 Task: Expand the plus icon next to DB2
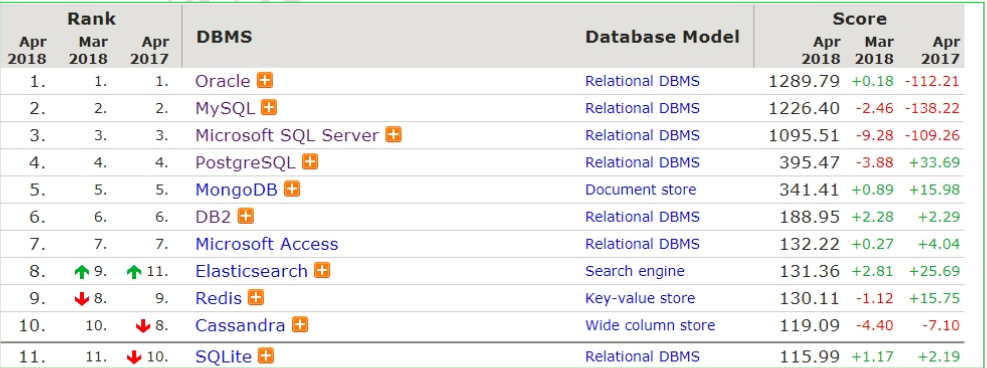(x=245, y=216)
